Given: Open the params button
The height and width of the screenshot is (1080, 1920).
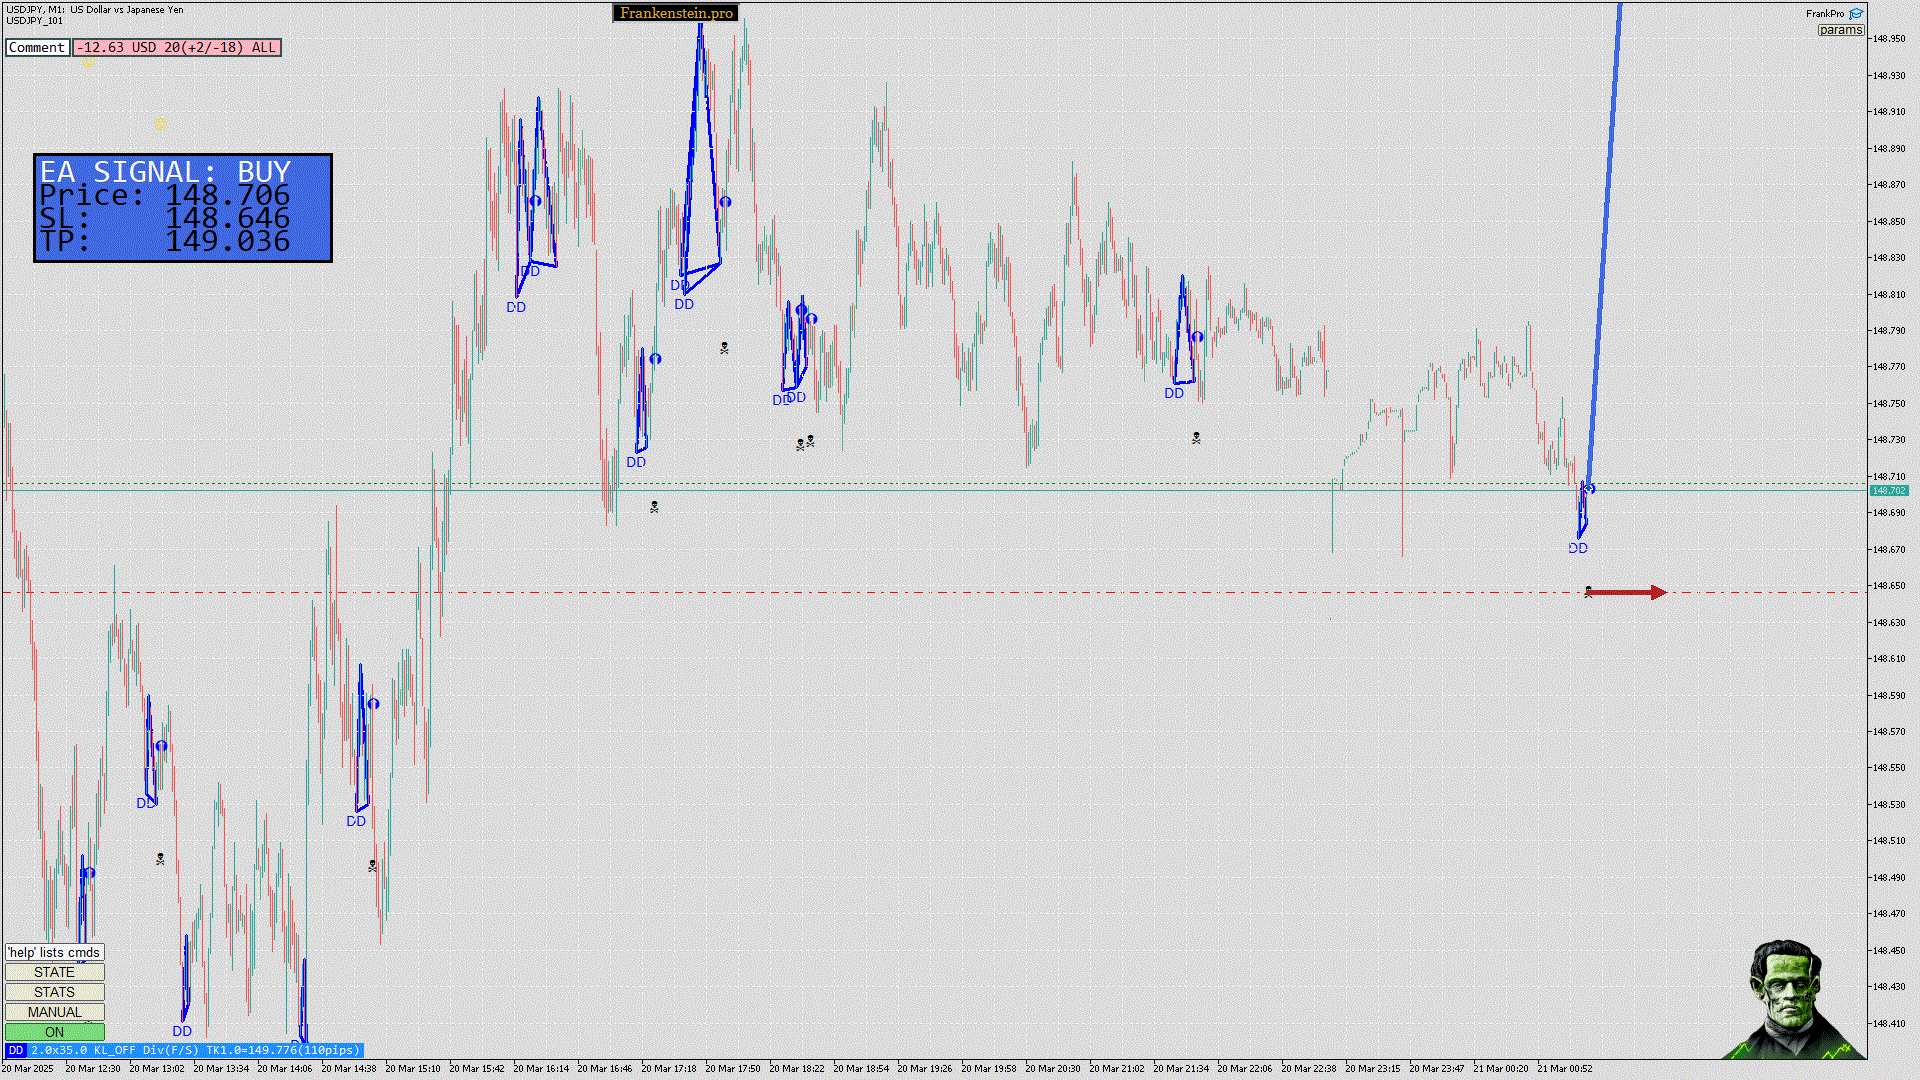Looking at the screenshot, I should coord(1840,30).
